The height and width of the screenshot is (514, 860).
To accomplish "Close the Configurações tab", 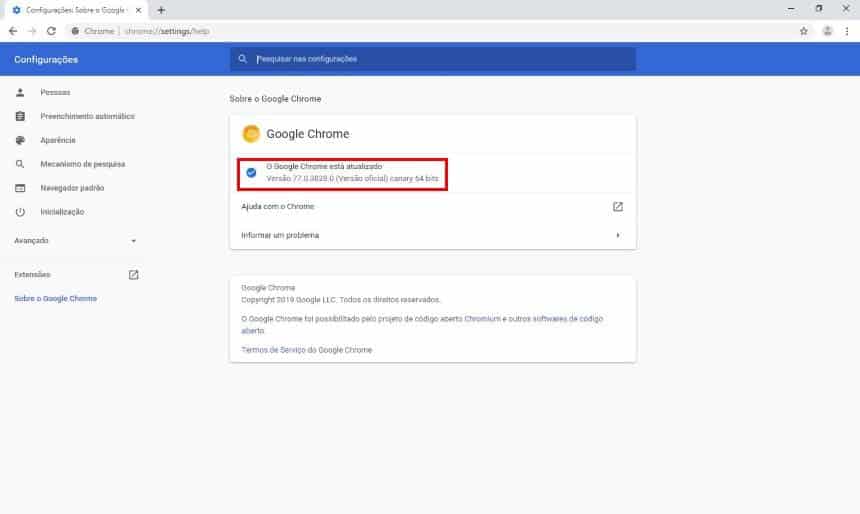I will pos(138,10).
